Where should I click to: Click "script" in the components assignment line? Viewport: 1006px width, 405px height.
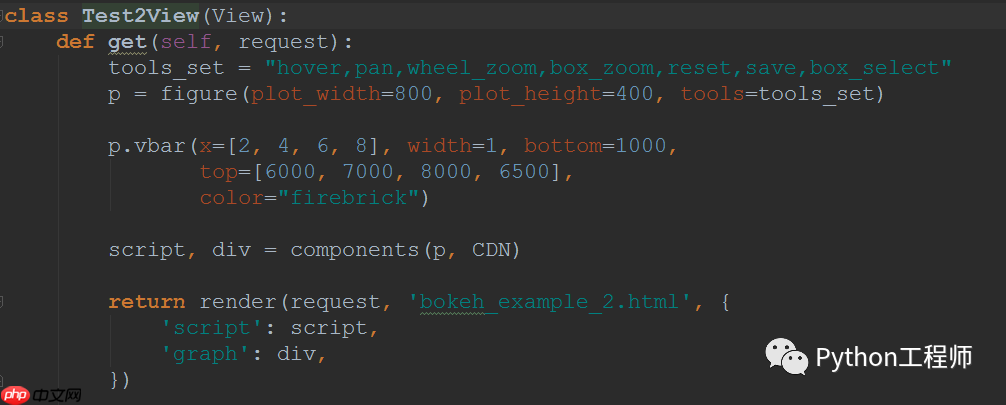click(x=147, y=250)
